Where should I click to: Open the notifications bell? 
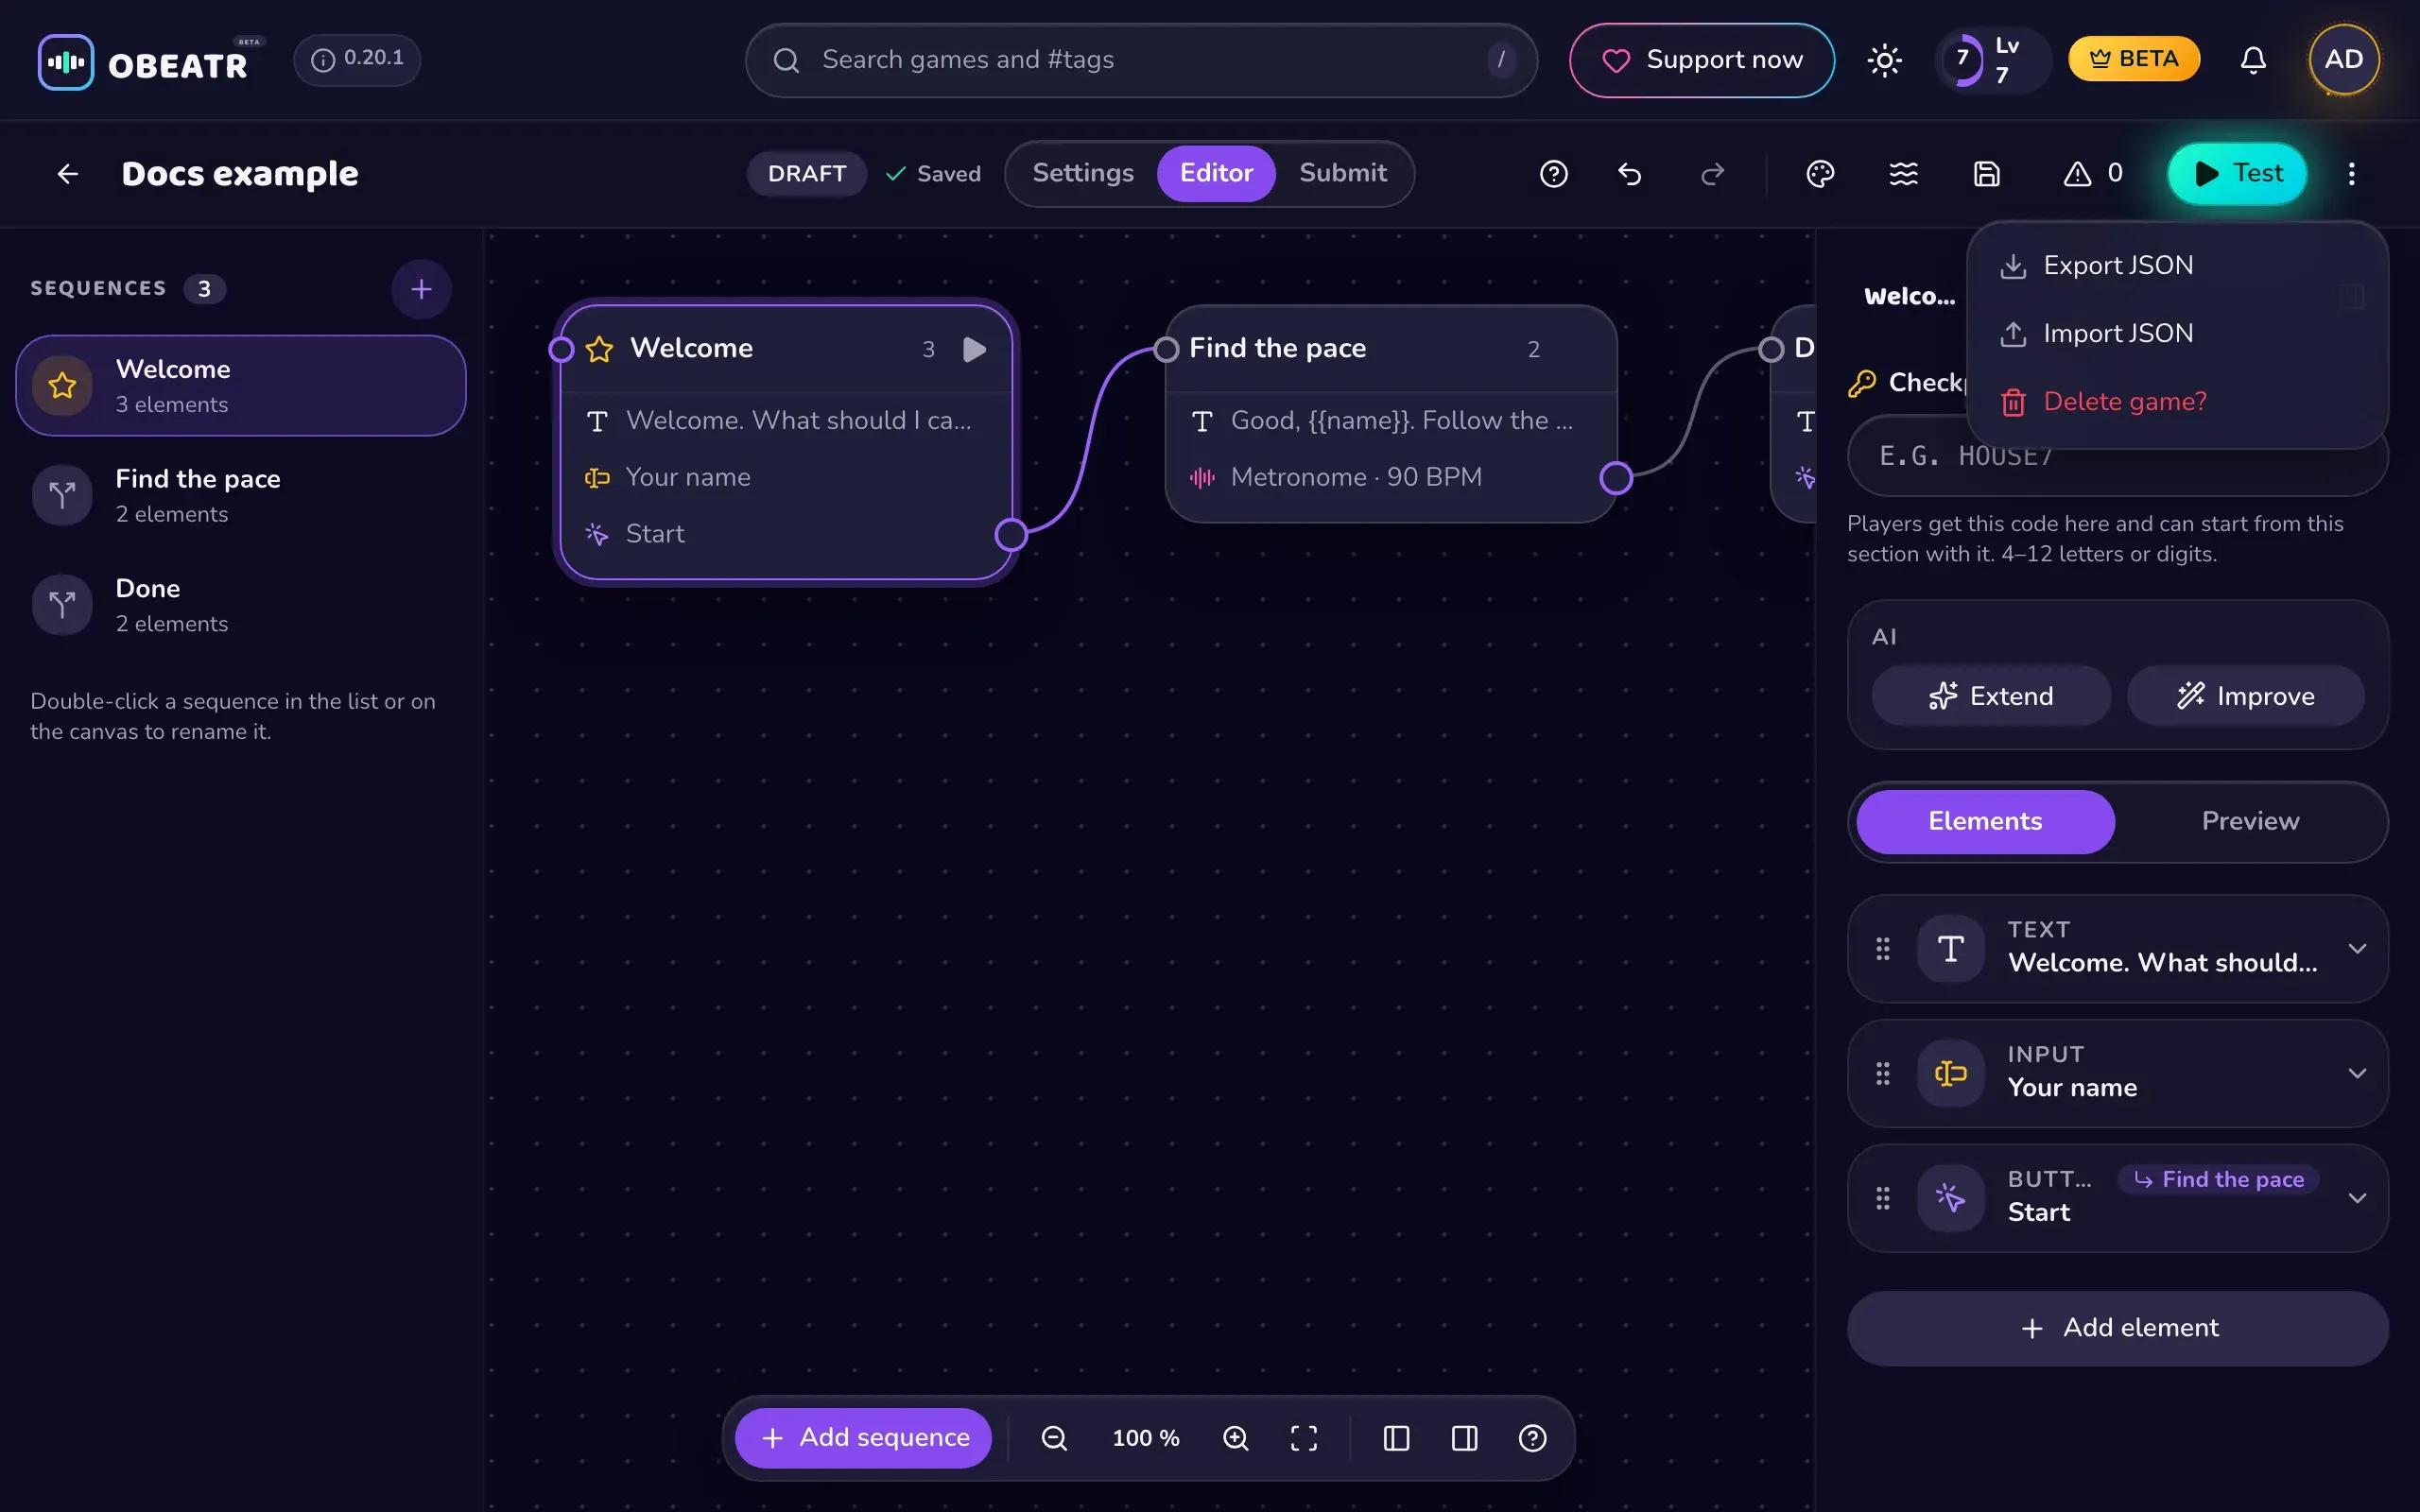point(2252,60)
